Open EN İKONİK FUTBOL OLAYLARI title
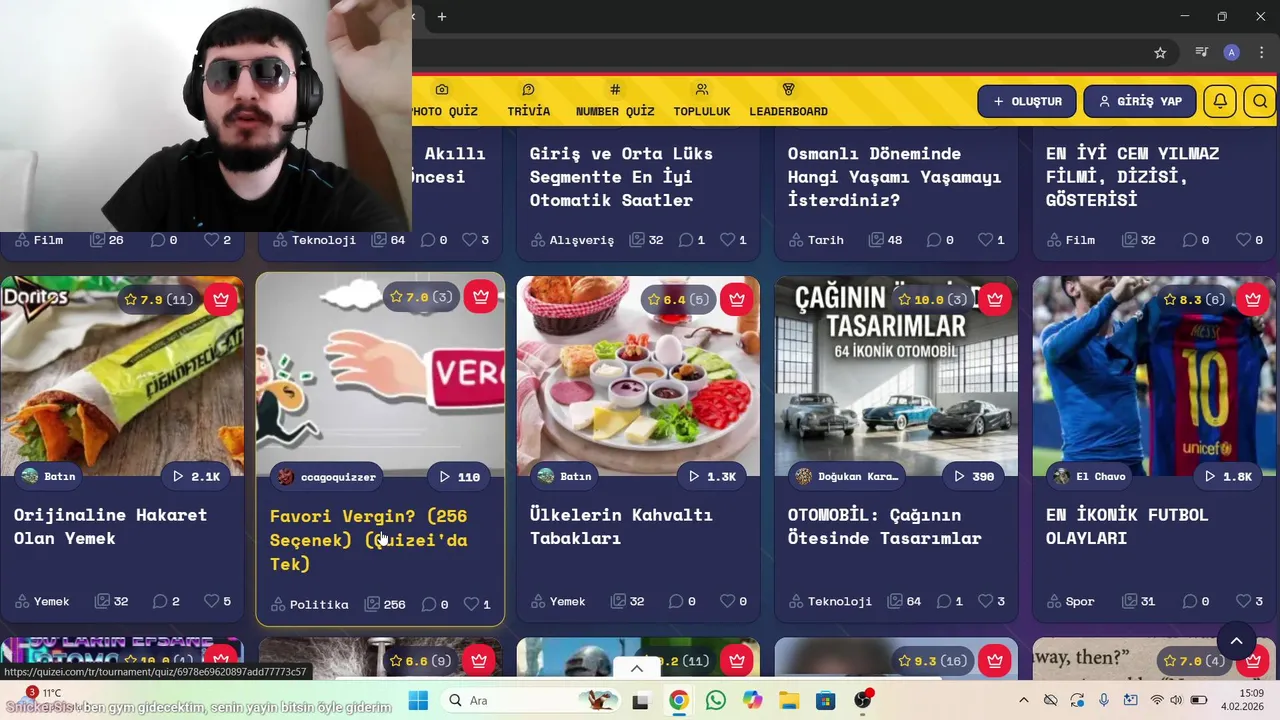This screenshot has height=720, width=1280. pyautogui.click(x=1127, y=526)
